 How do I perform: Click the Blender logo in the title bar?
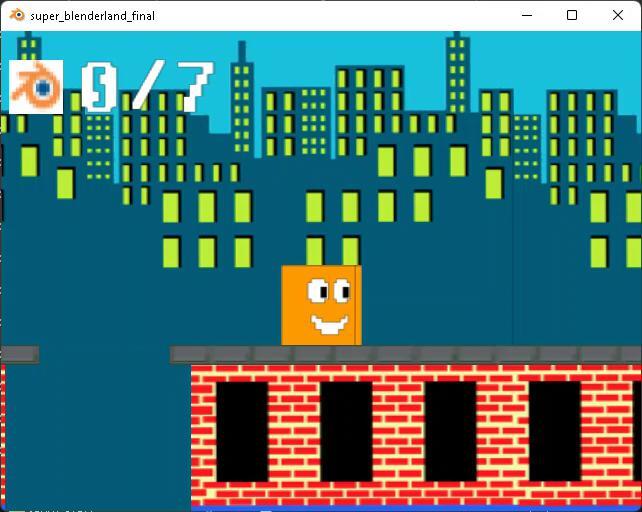point(17,16)
